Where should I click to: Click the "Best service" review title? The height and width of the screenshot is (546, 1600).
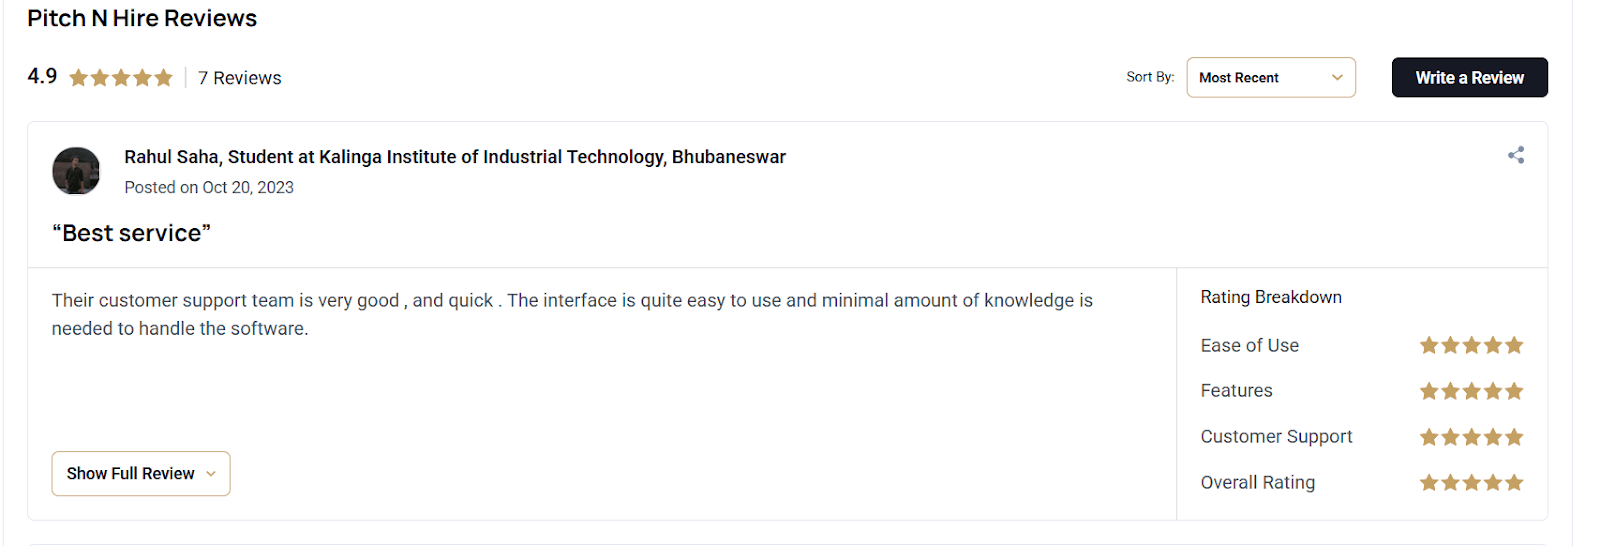point(132,233)
